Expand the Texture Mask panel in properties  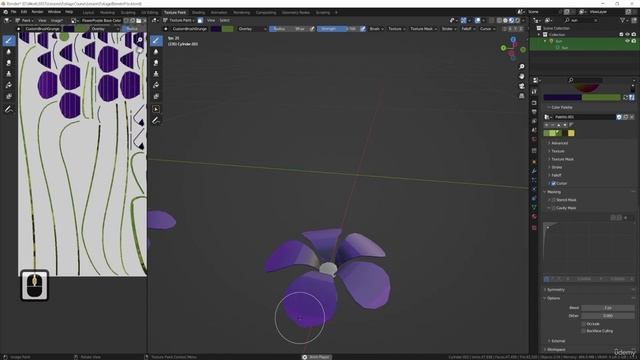click(x=562, y=159)
